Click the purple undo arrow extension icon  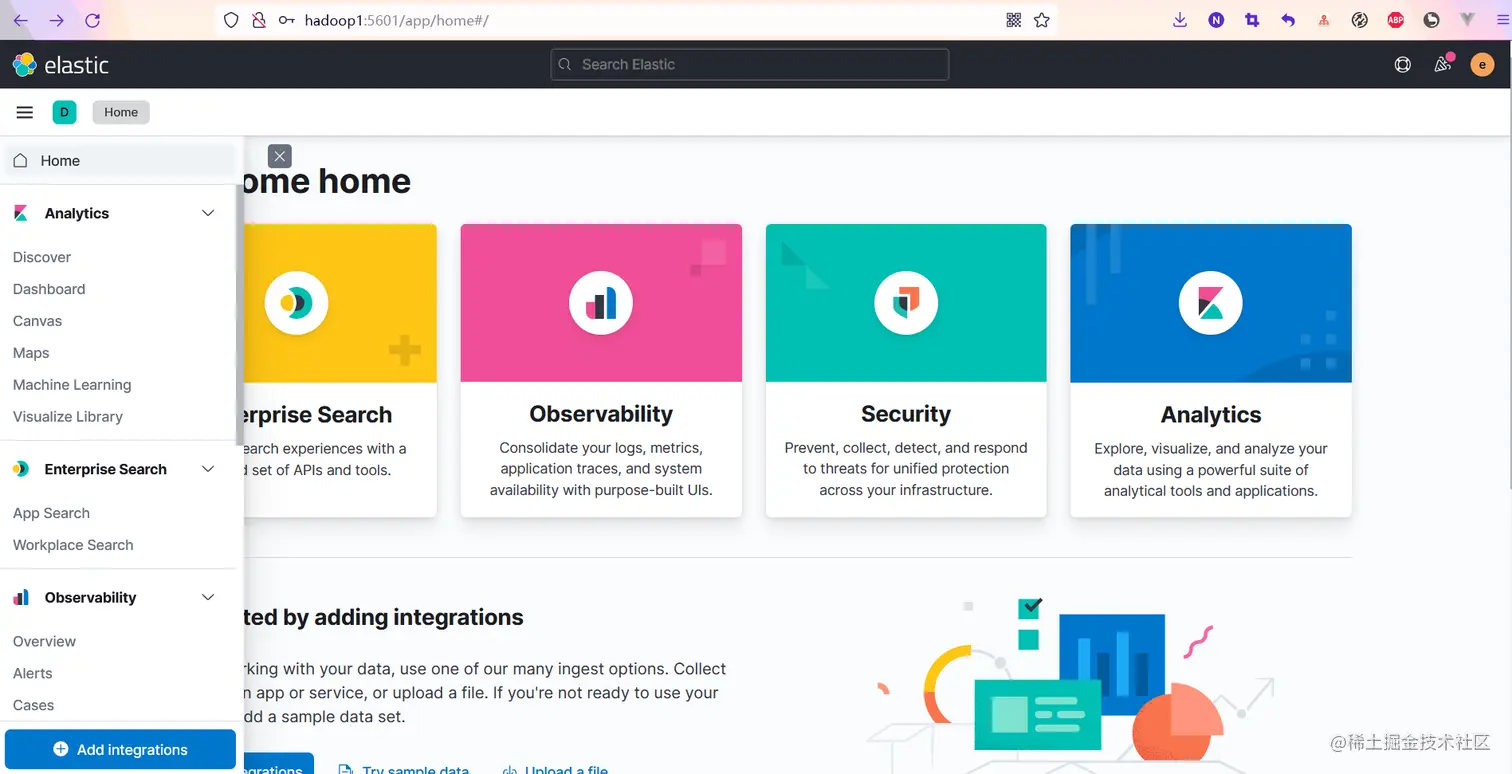click(1288, 20)
